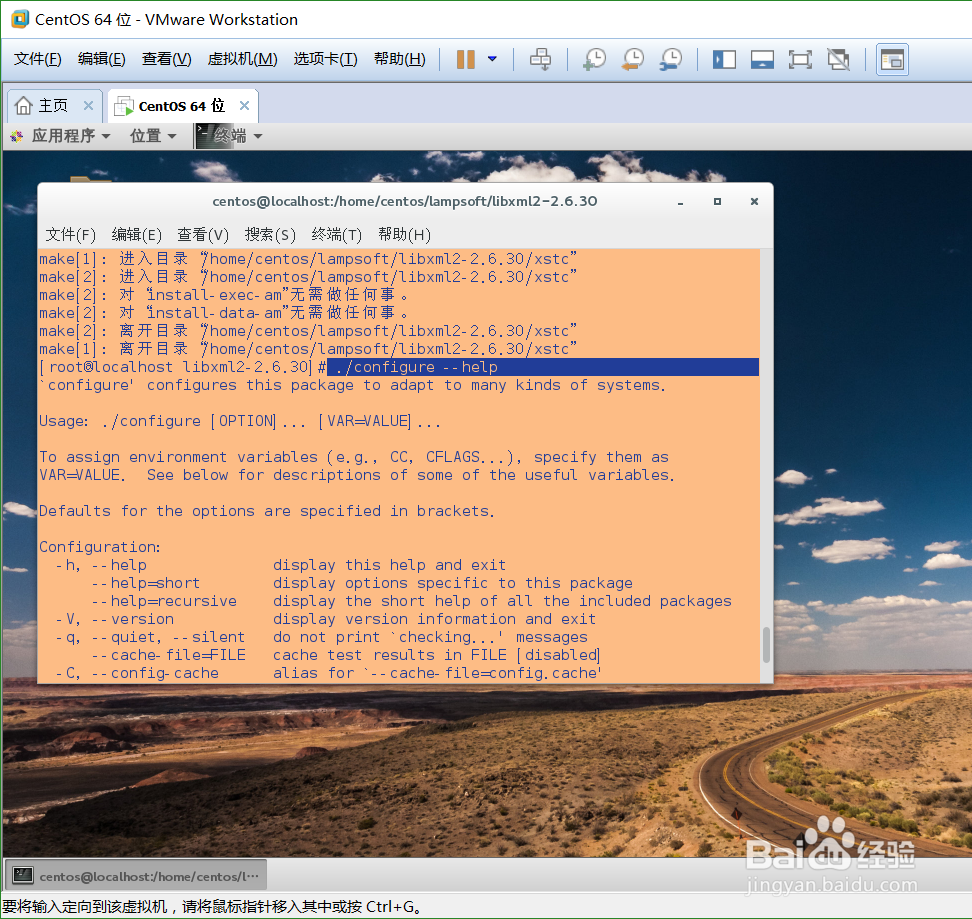The height and width of the screenshot is (919, 972).
Task: Open the VMware 文件(F) menu
Action: [x=38, y=59]
